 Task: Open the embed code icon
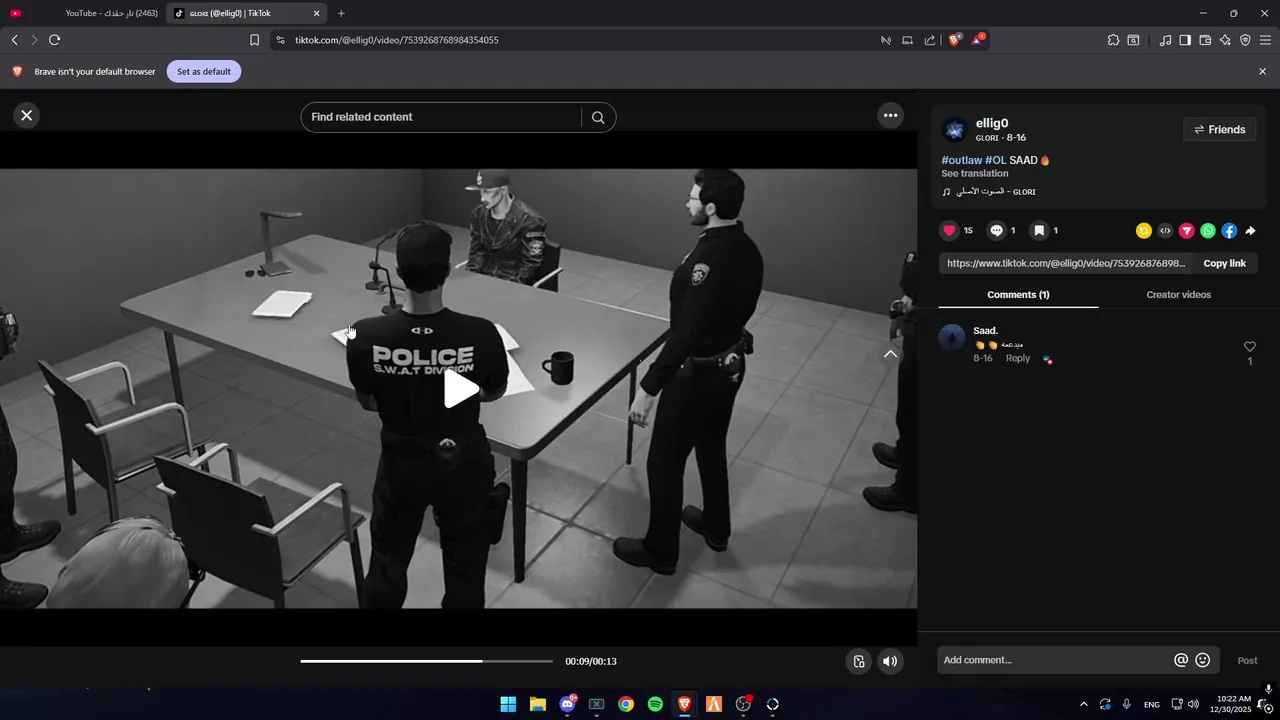point(1165,231)
